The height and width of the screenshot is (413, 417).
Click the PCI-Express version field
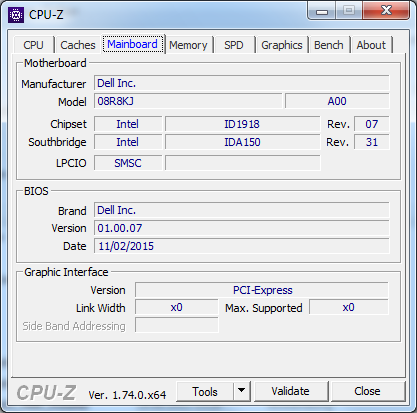[x=262, y=290]
